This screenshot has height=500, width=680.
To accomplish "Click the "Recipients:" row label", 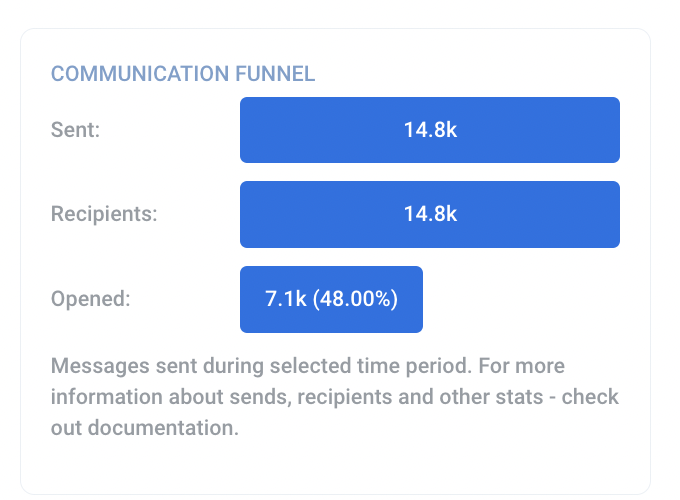I will (x=102, y=214).
